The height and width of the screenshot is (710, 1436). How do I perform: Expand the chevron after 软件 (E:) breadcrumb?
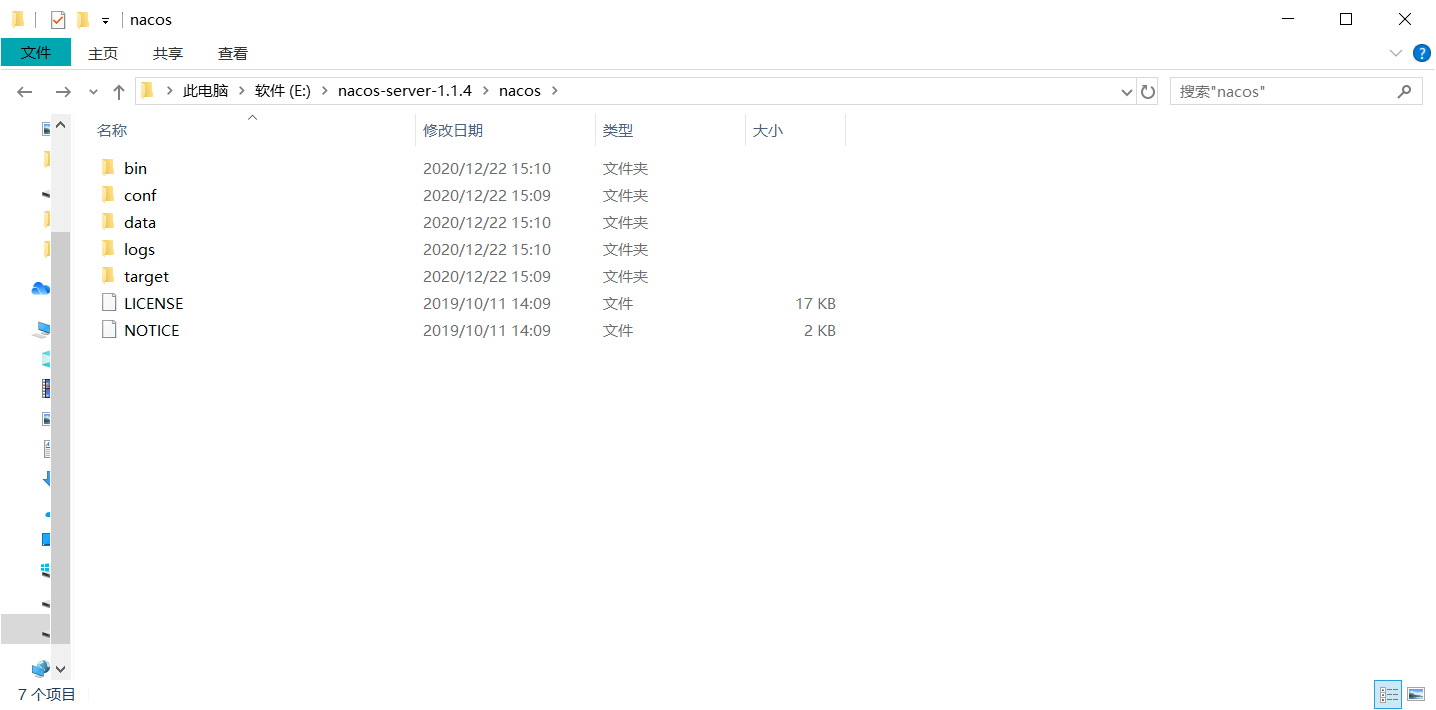coord(324,91)
